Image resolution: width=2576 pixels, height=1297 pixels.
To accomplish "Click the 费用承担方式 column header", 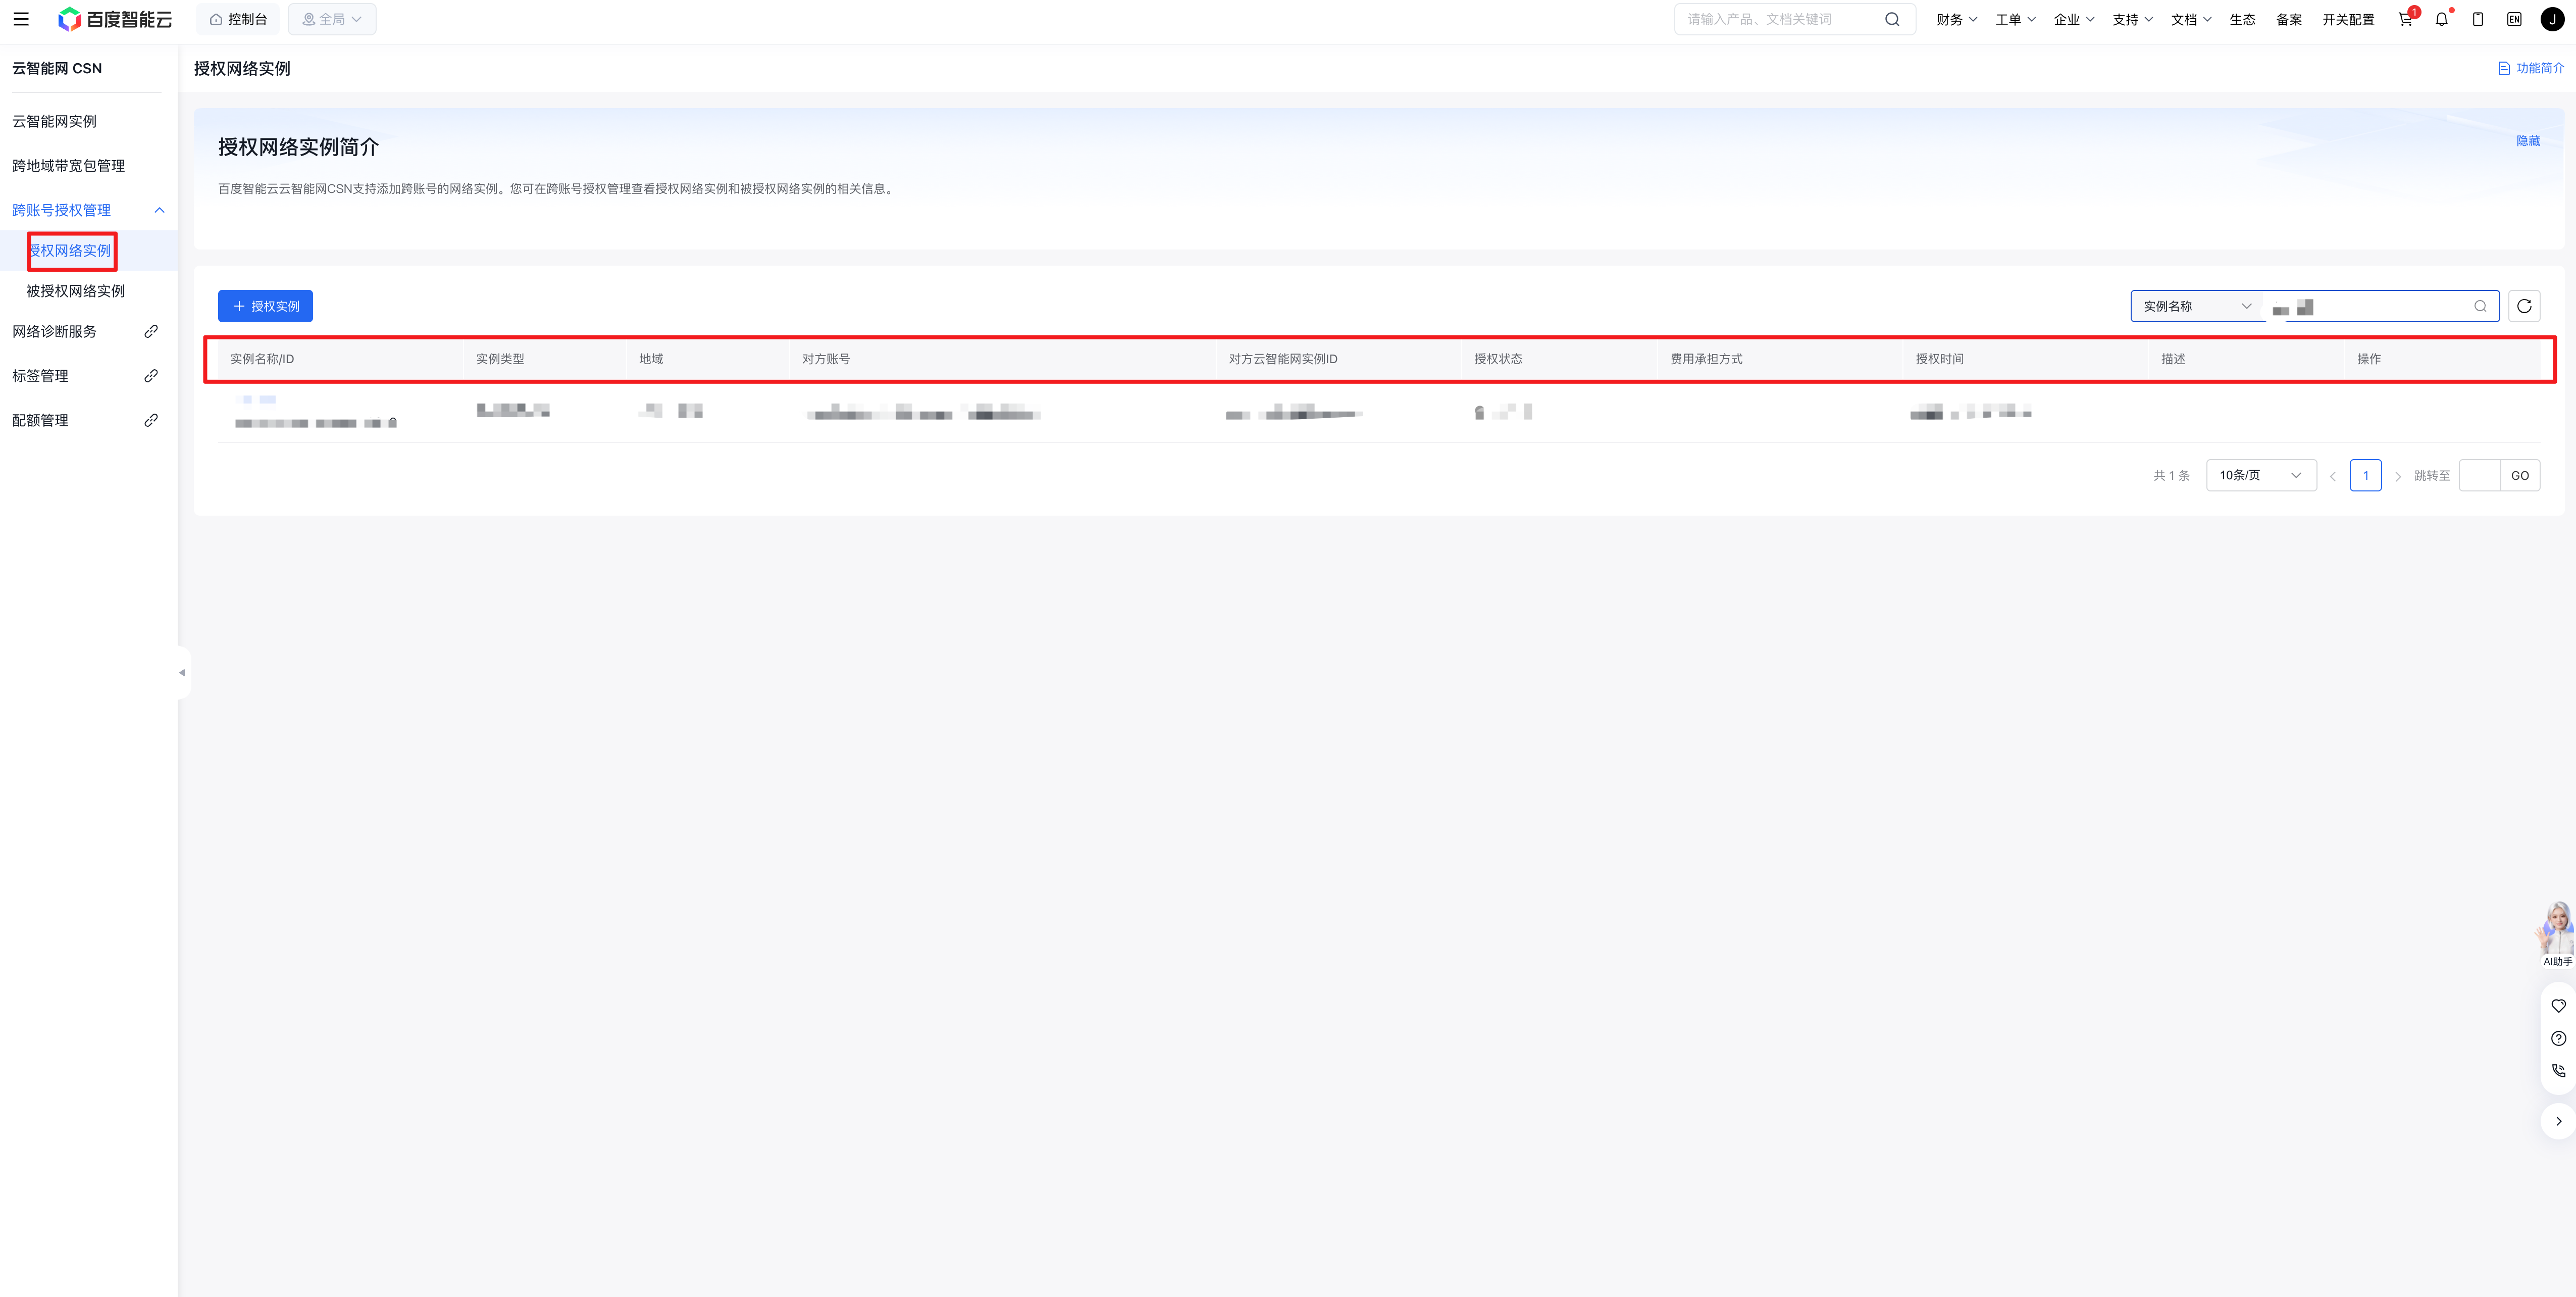I will pyautogui.click(x=1706, y=359).
